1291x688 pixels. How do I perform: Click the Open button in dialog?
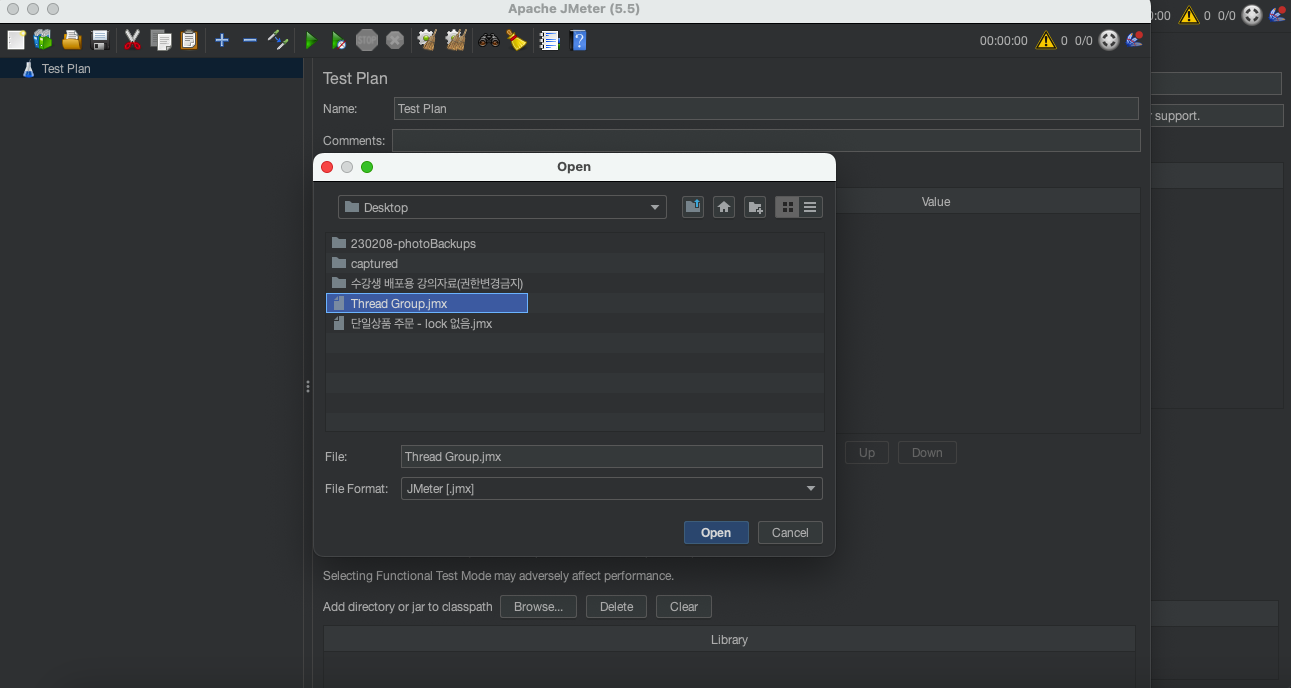pos(716,532)
